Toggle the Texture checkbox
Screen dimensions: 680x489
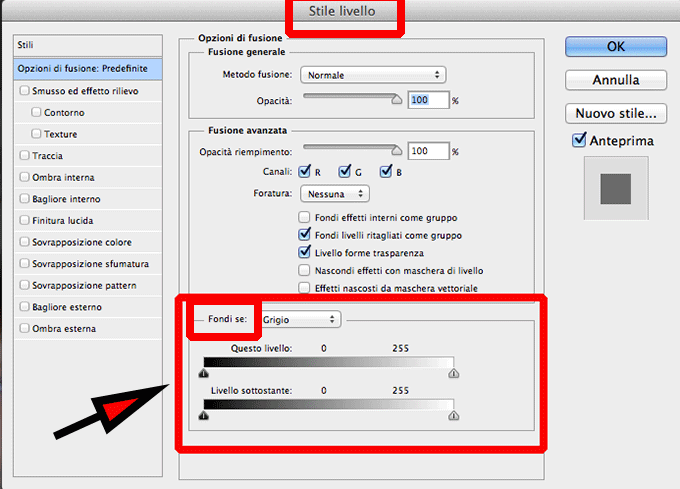point(36,134)
